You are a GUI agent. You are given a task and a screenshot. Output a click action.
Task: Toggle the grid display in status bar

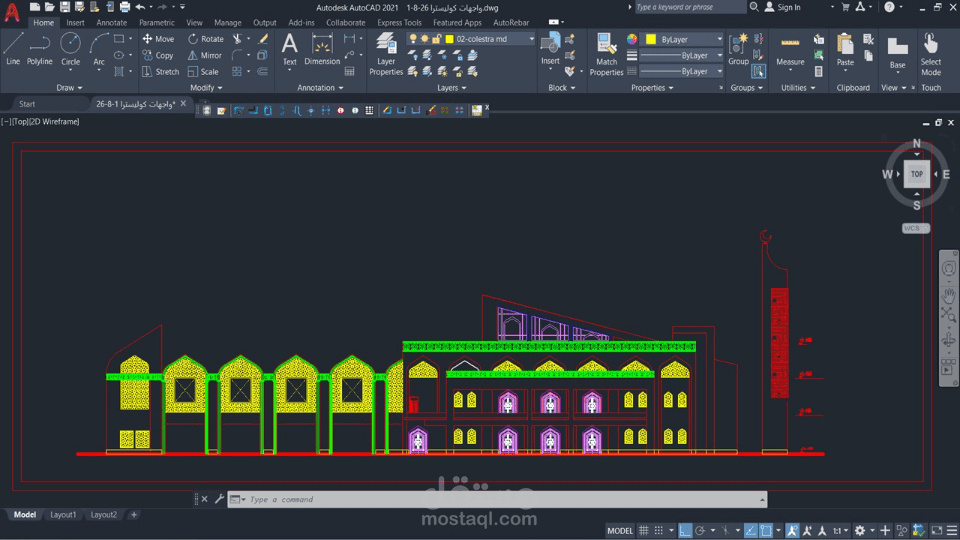pos(643,530)
